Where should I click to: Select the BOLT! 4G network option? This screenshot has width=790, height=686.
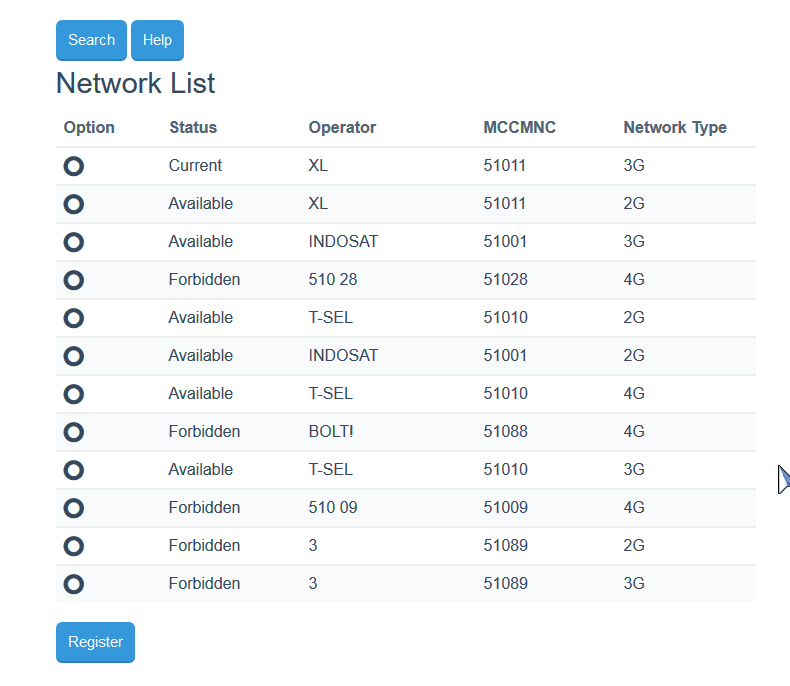click(x=73, y=432)
